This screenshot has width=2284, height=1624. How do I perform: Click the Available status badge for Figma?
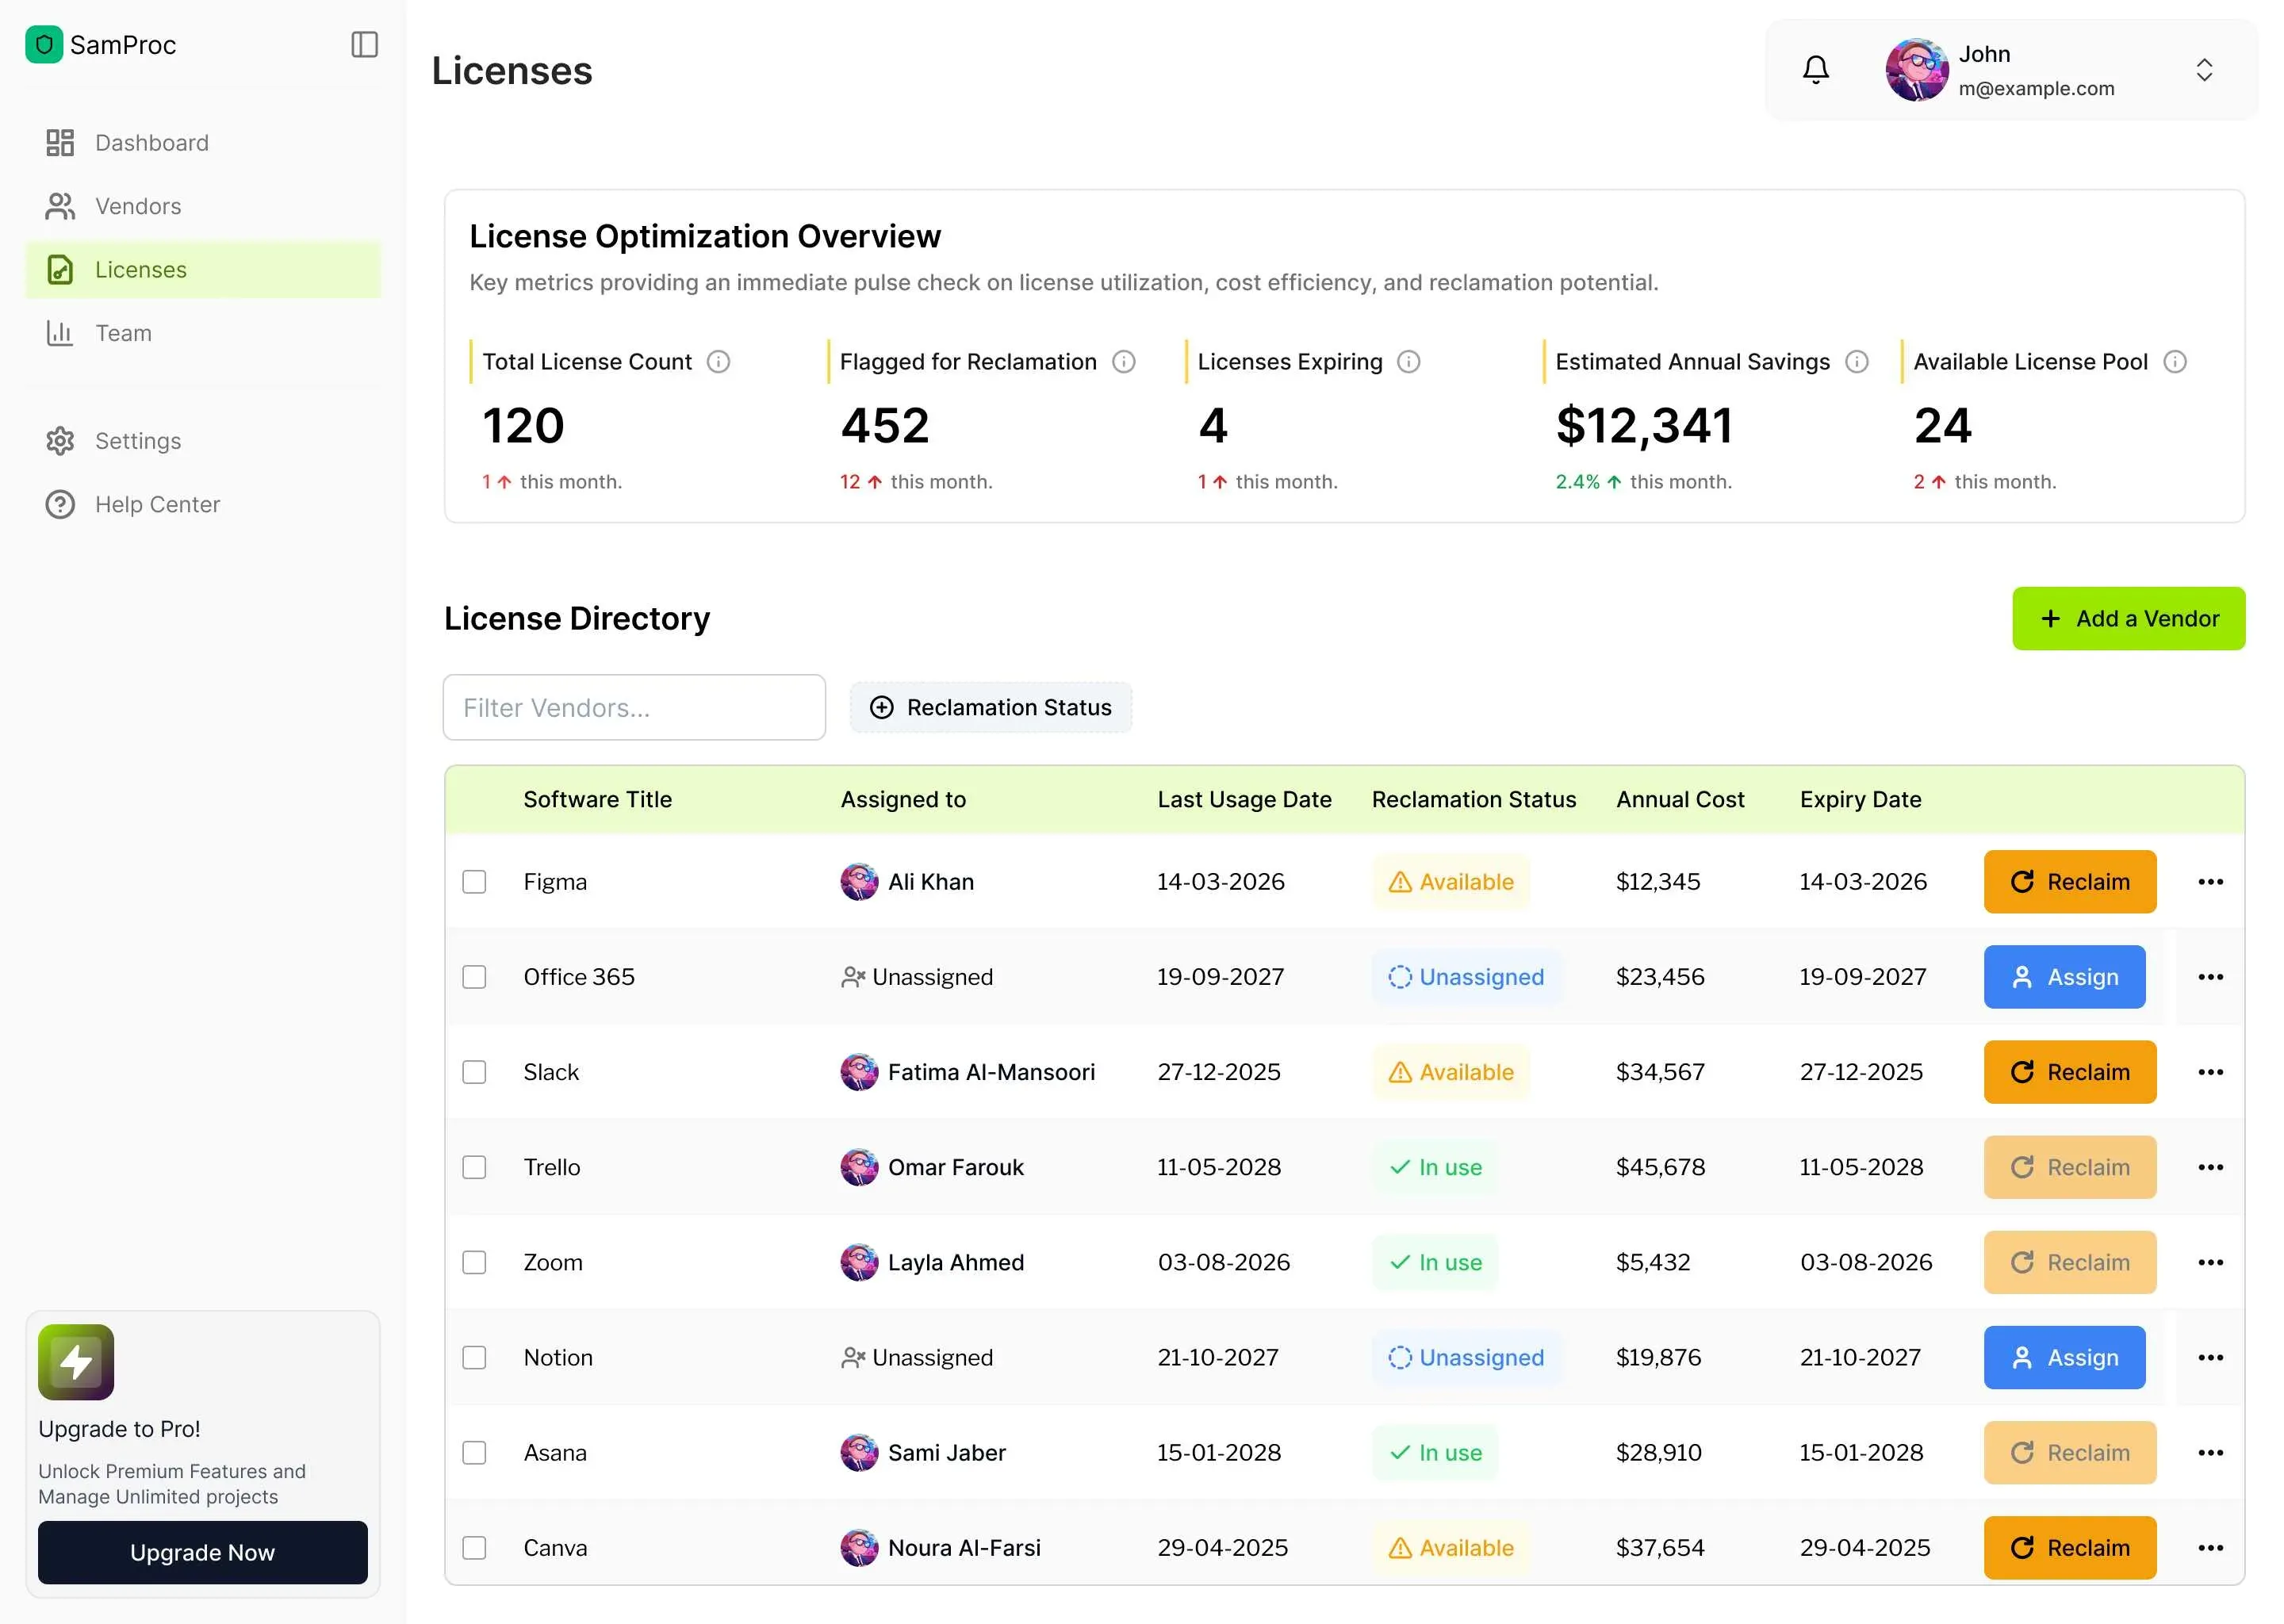(1451, 882)
